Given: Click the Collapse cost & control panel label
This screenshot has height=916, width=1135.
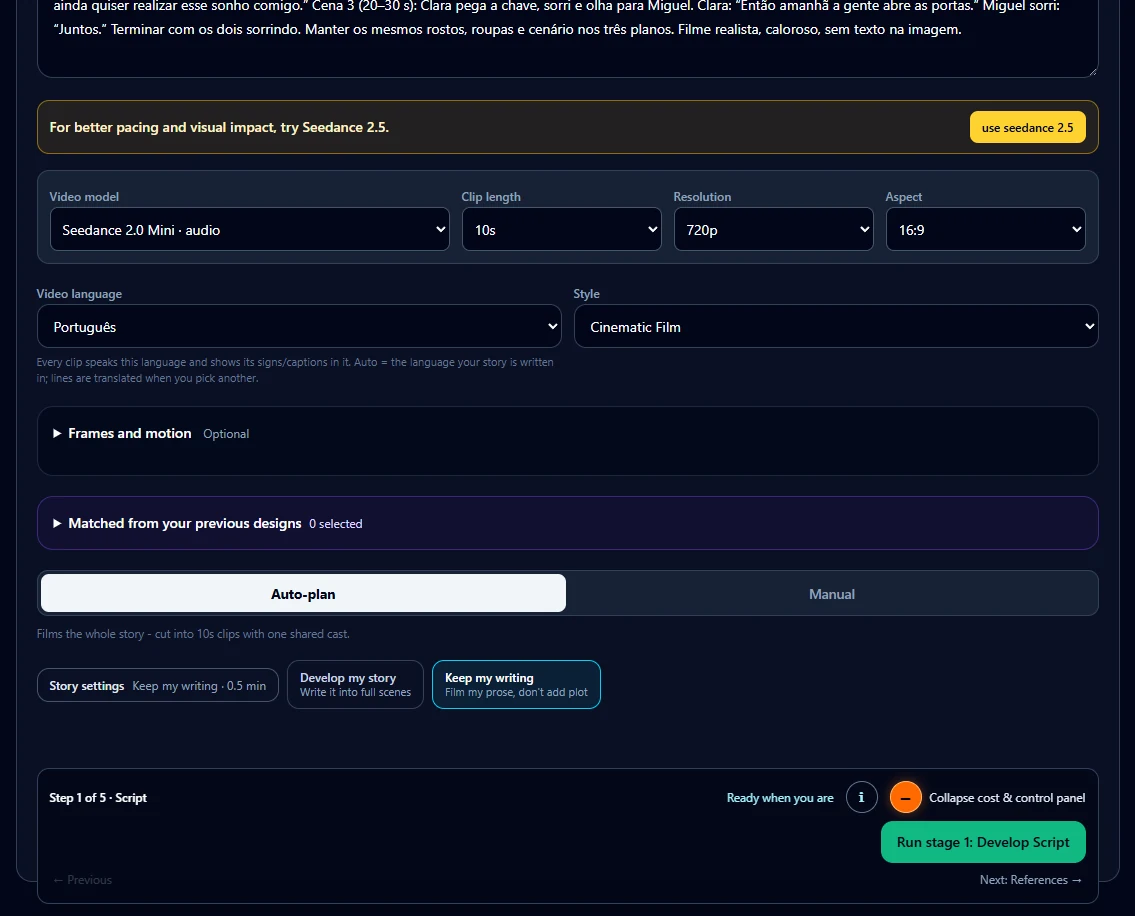Looking at the screenshot, I should (1007, 797).
